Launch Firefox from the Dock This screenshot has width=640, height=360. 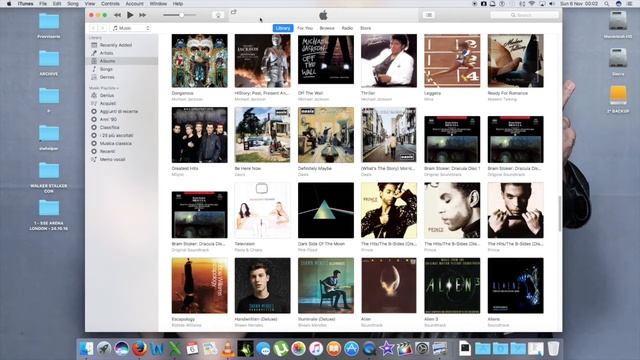click(139, 349)
